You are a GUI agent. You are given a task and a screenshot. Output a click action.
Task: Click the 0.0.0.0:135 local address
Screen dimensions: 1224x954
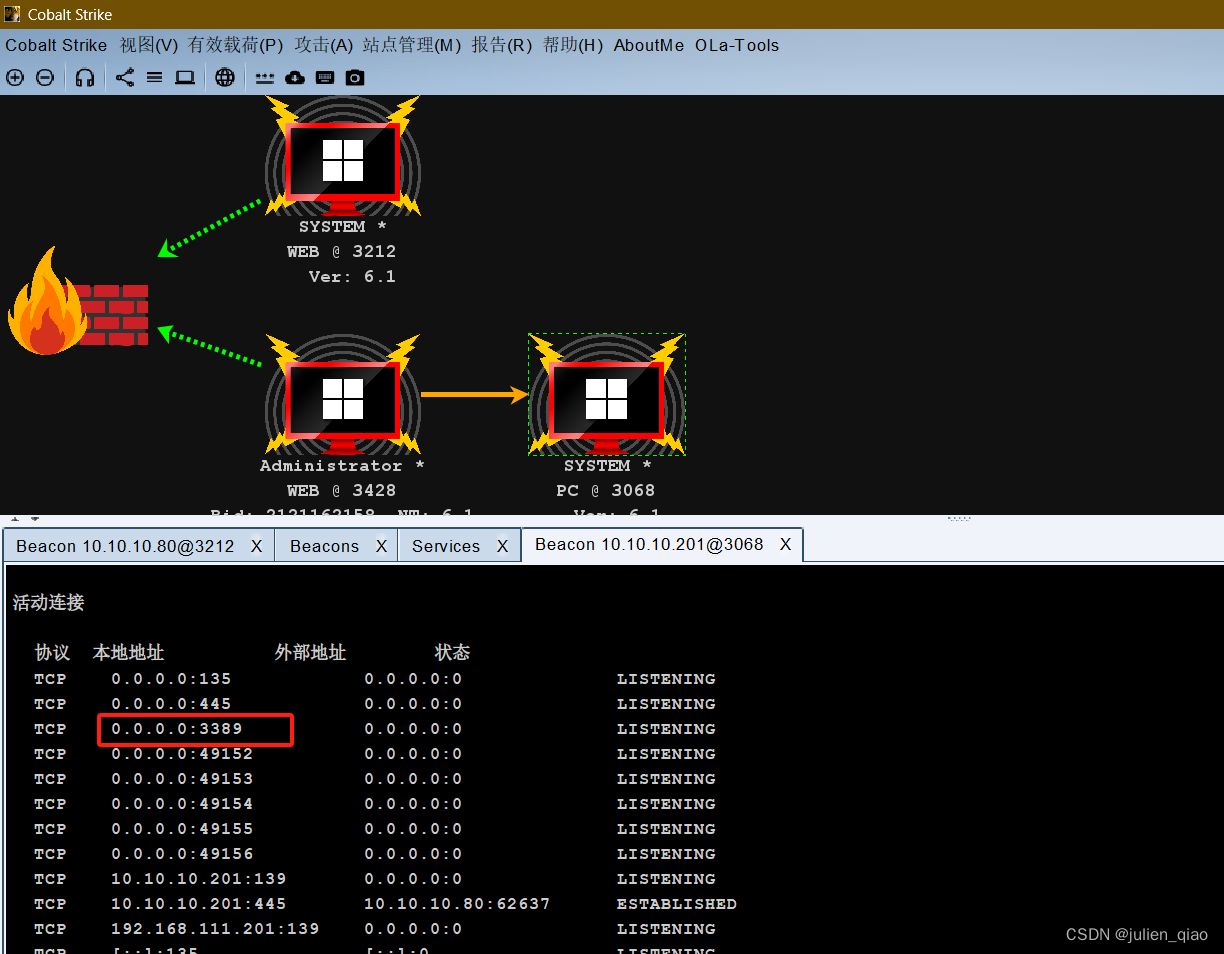pyautogui.click(x=171, y=679)
